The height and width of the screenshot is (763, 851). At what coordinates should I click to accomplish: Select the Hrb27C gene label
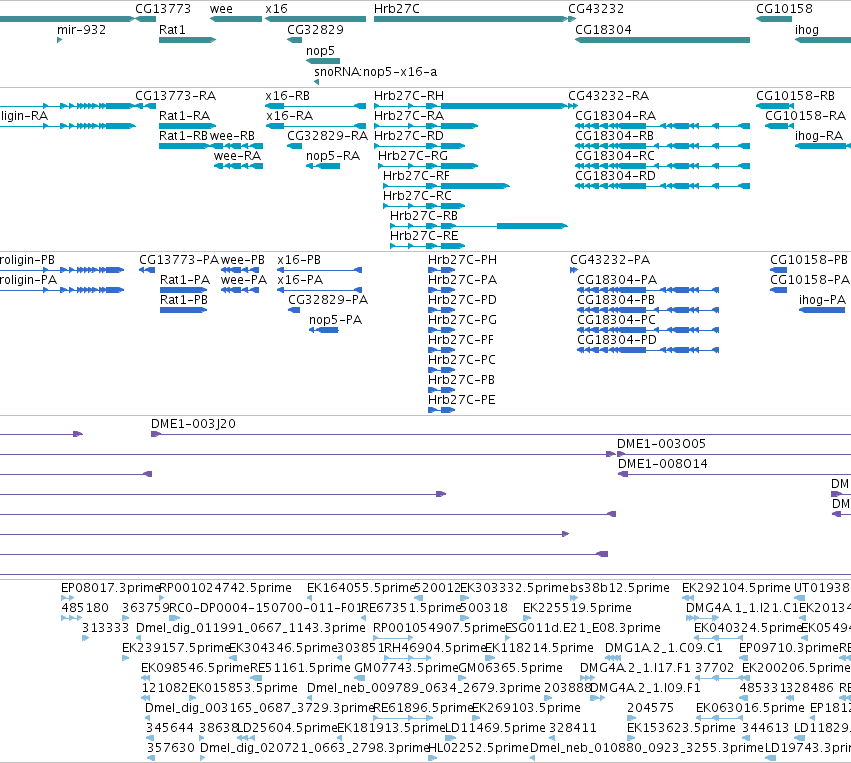tap(396, 9)
